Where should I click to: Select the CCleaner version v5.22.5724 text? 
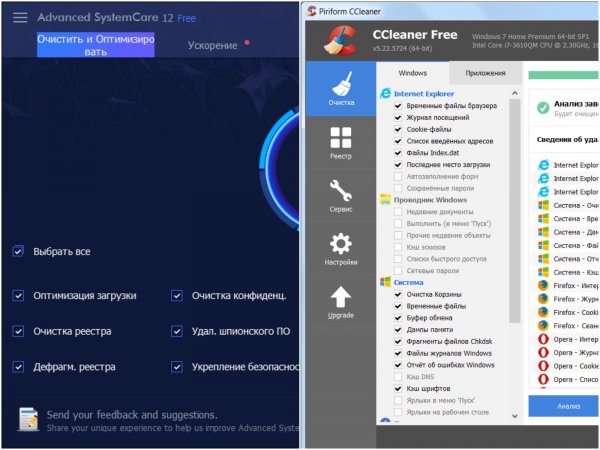point(403,49)
